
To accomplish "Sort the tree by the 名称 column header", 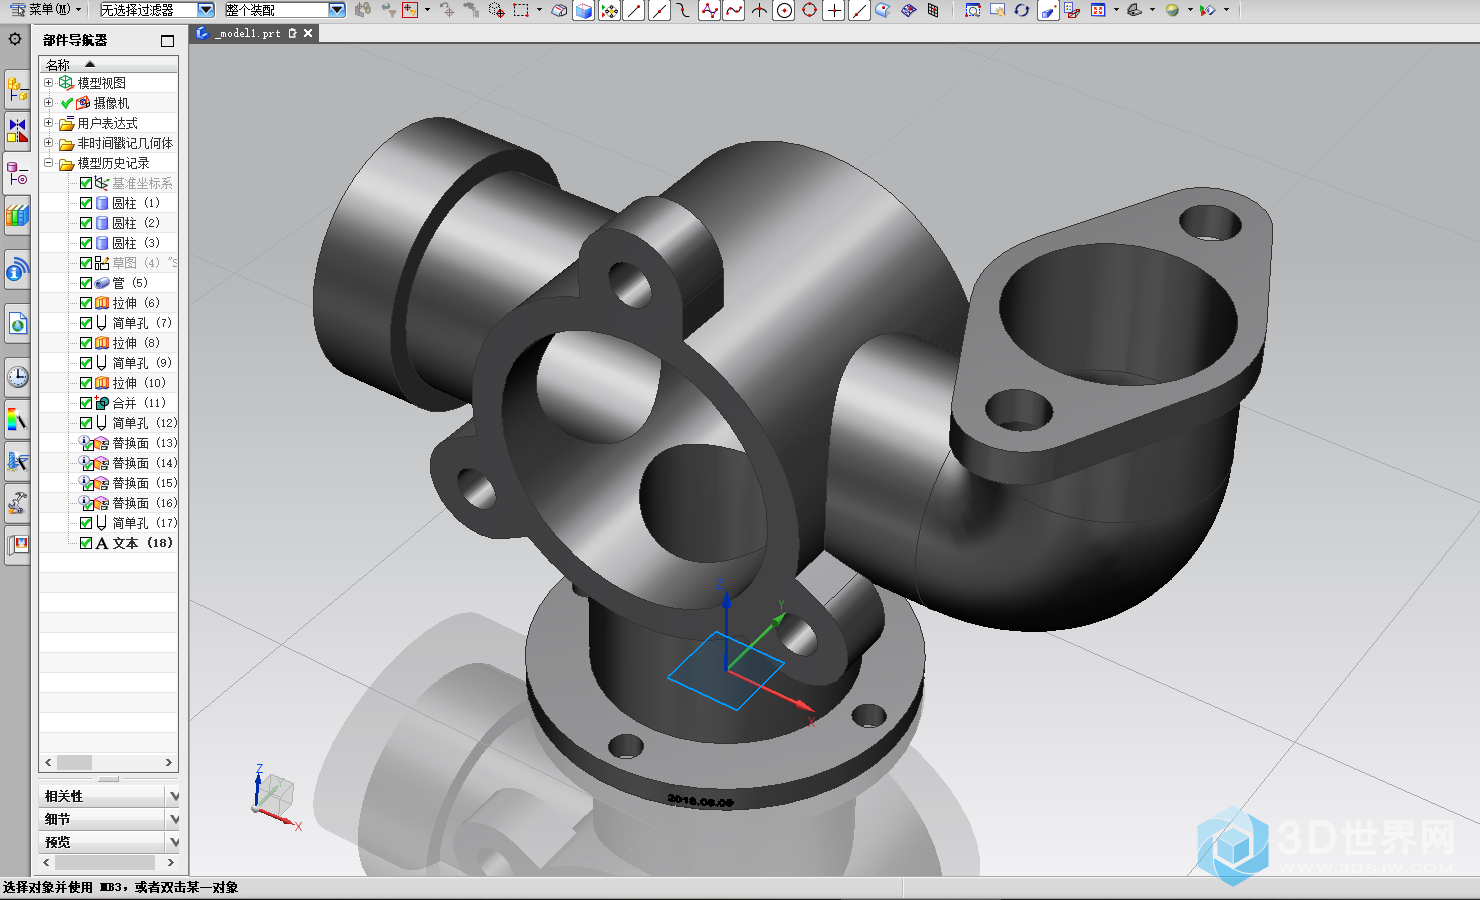I will click(108, 64).
